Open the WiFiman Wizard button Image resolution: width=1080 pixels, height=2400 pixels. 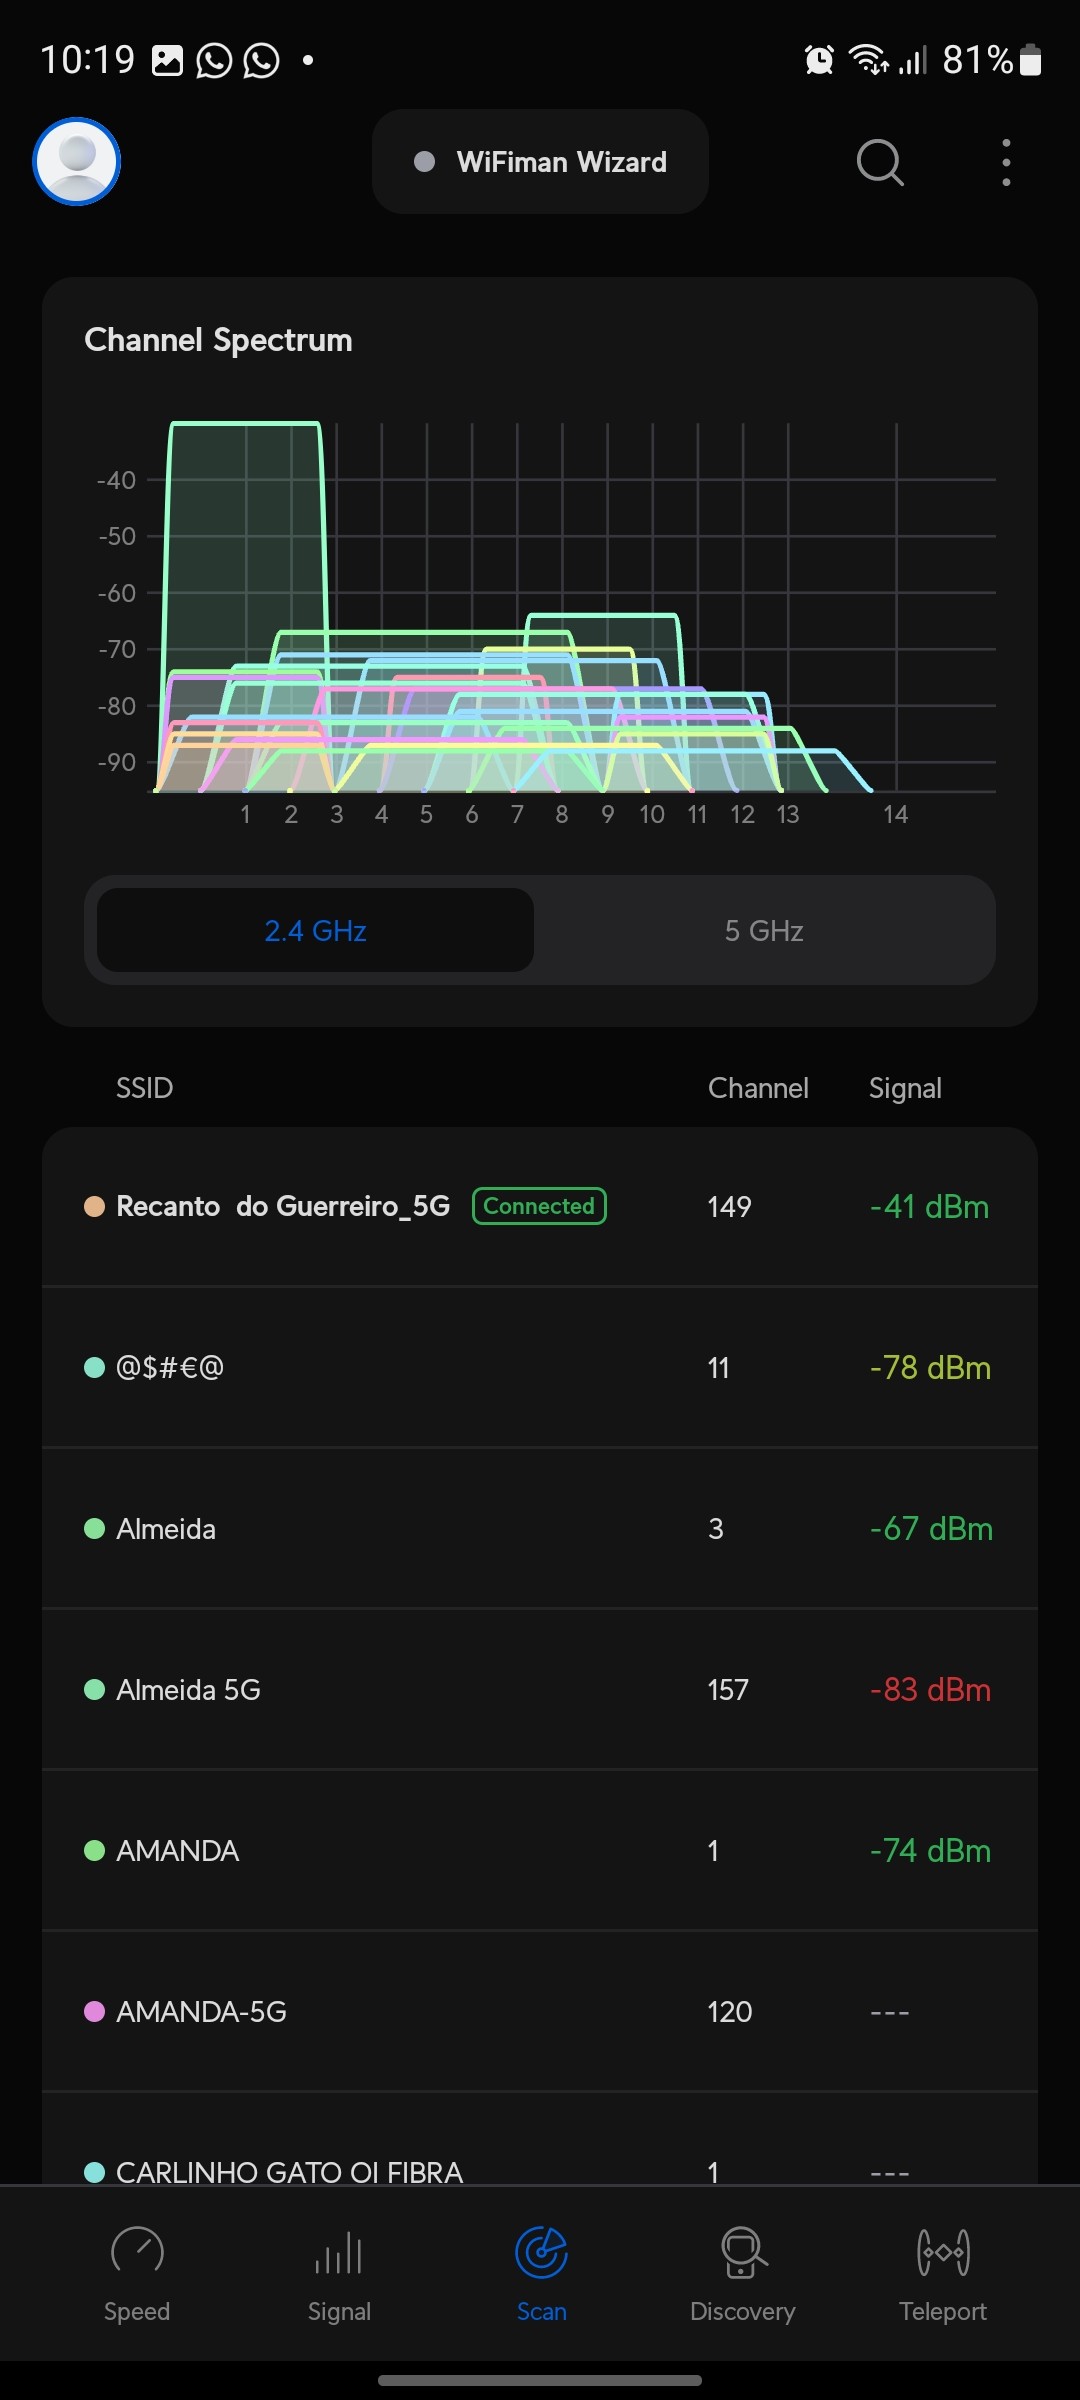click(x=540, y=162)
